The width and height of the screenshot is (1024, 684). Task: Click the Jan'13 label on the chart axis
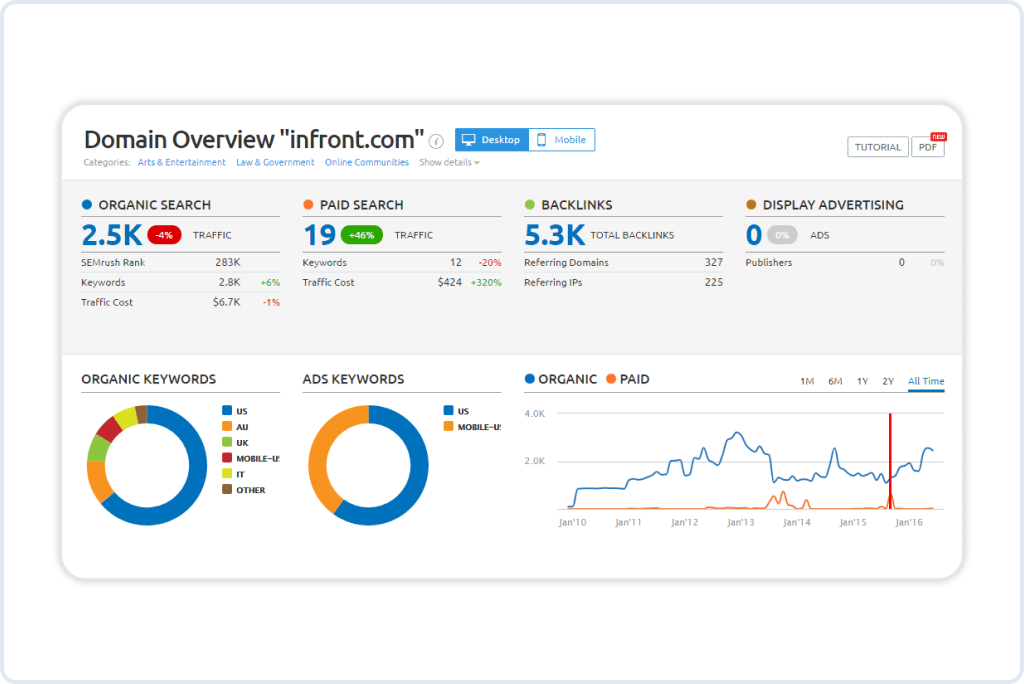(741, 522)
